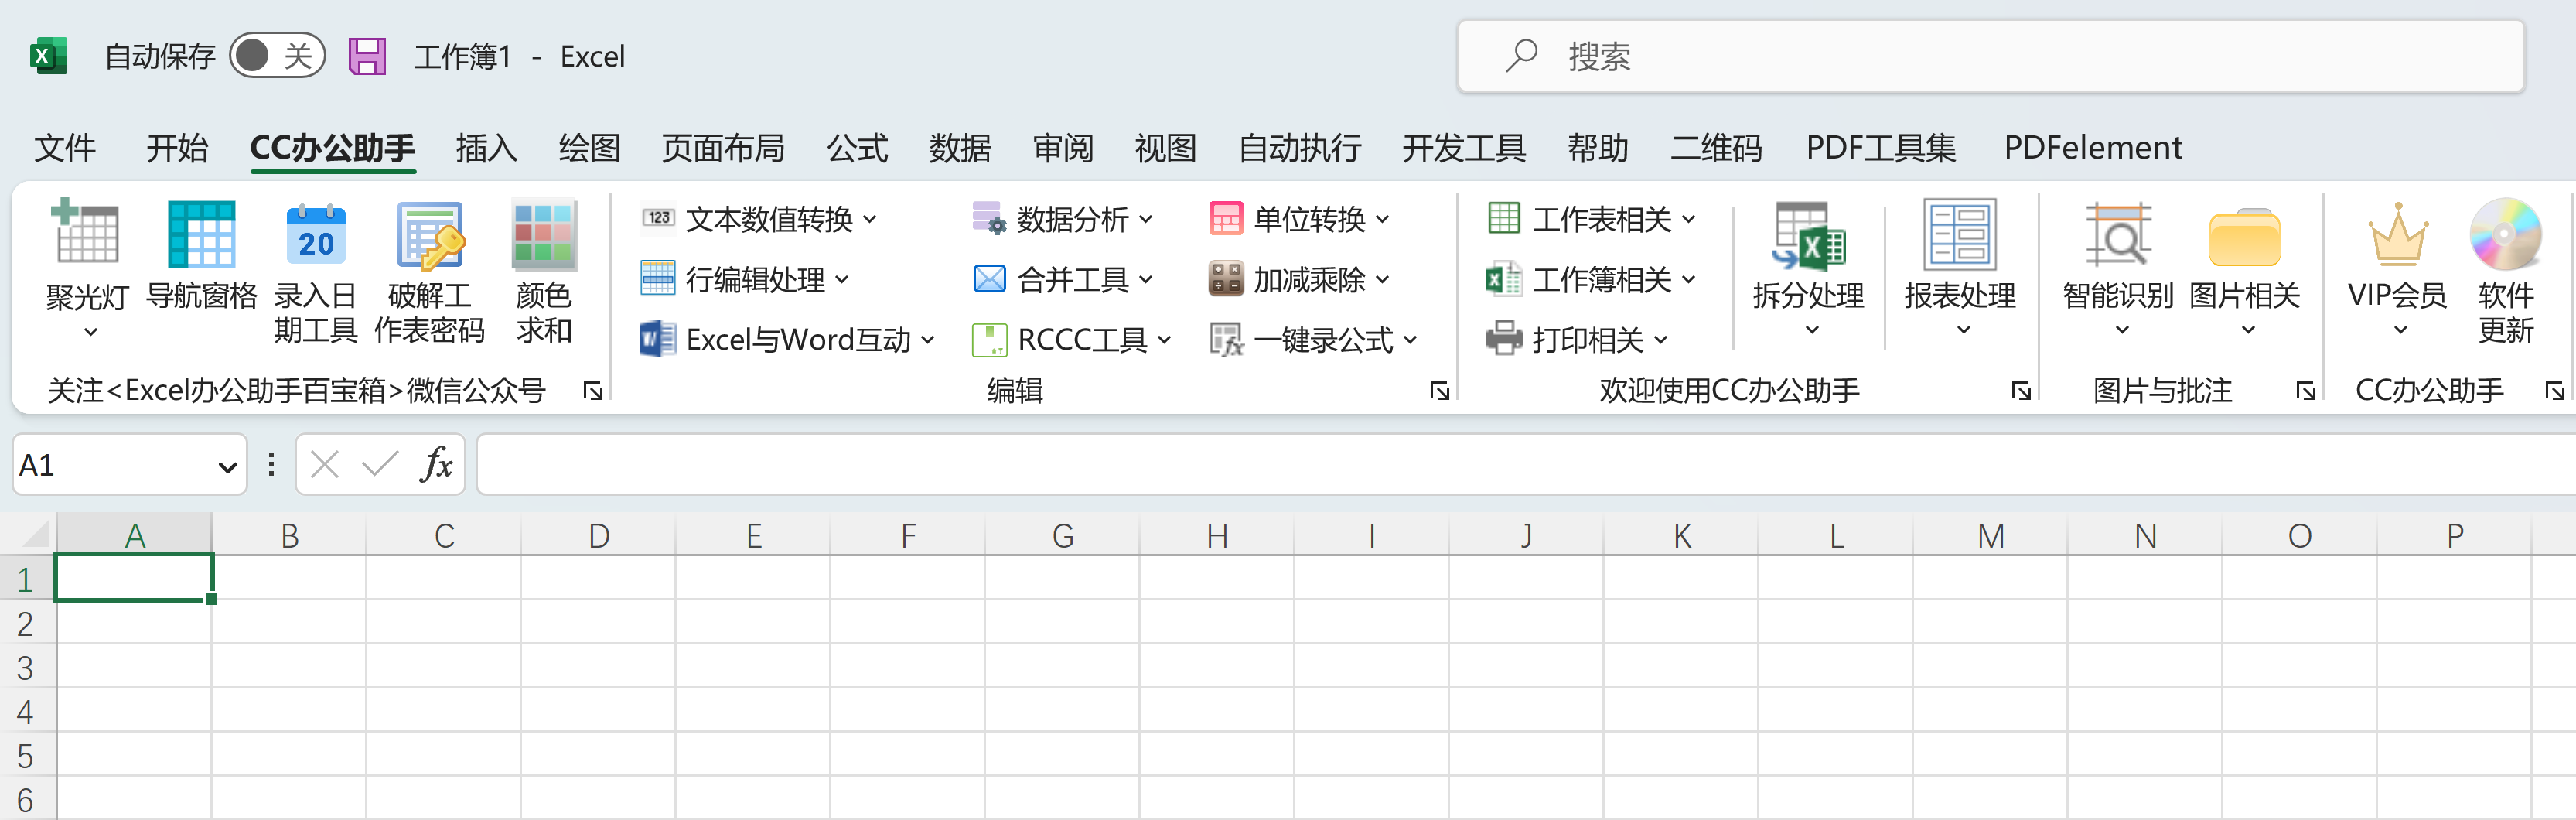Expand the RCCC工具 dropdown
The image size is (2576, 820).
pyautogui.click(x=1164, y=340)
